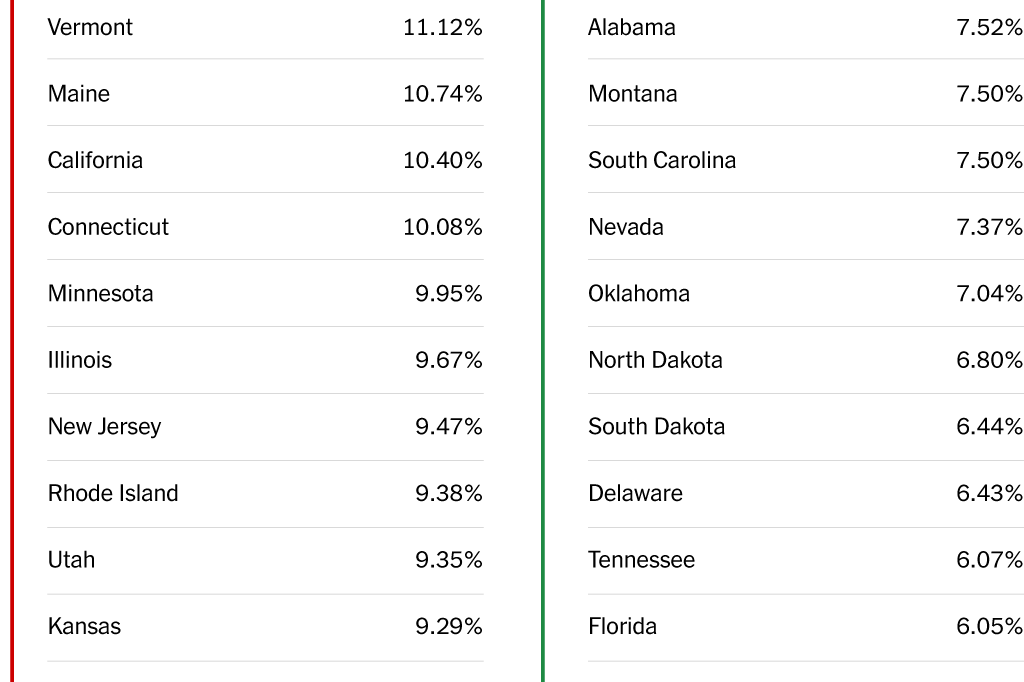Click California in the left list
Viewport: 1024px width, 682px height.
pos(95,160)
